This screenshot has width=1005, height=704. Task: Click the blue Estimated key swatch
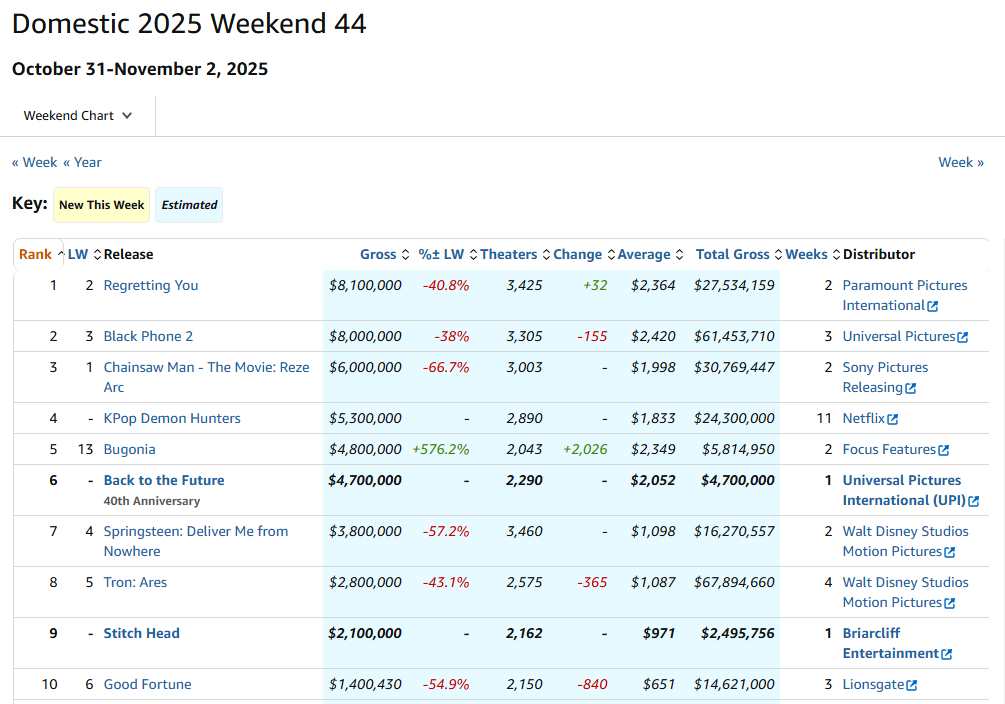[189, 205]
